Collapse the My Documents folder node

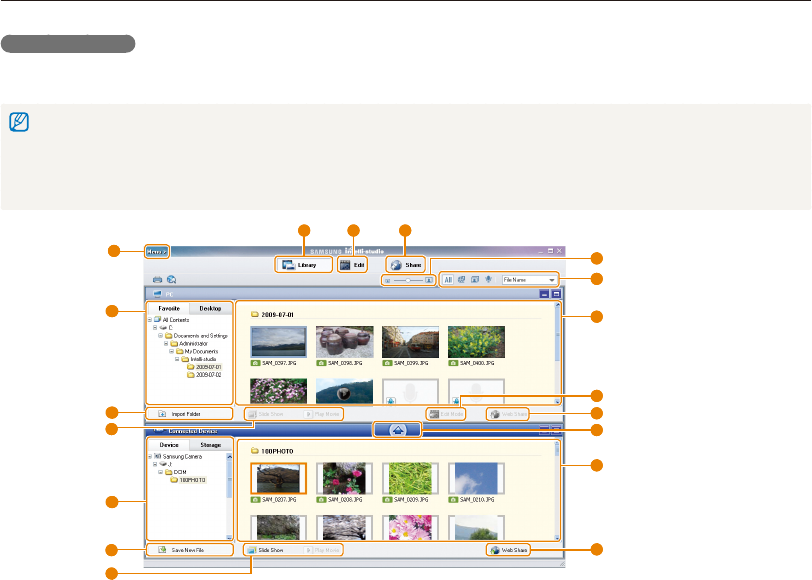[x=172, y=351]
